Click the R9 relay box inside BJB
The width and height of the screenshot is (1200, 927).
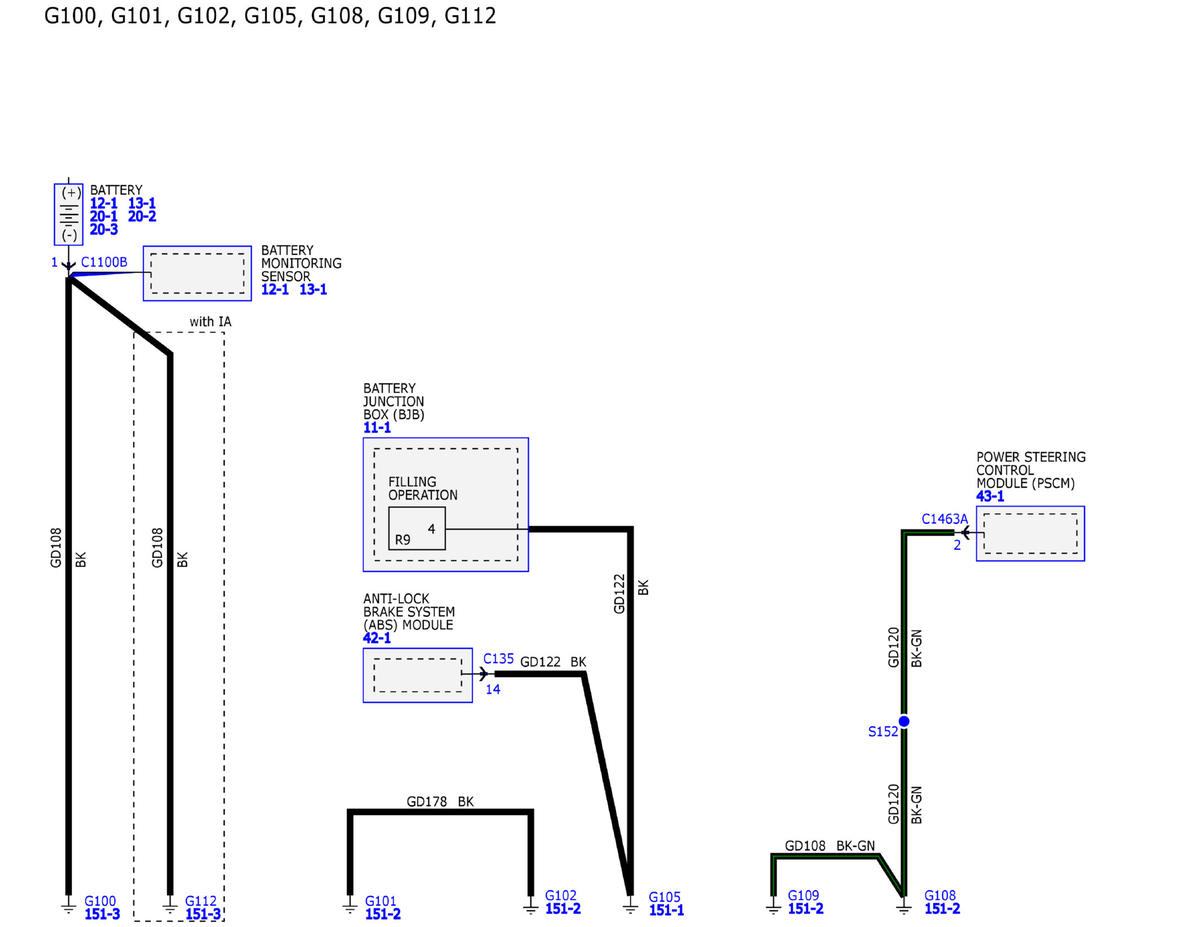(x=416, y=529)
